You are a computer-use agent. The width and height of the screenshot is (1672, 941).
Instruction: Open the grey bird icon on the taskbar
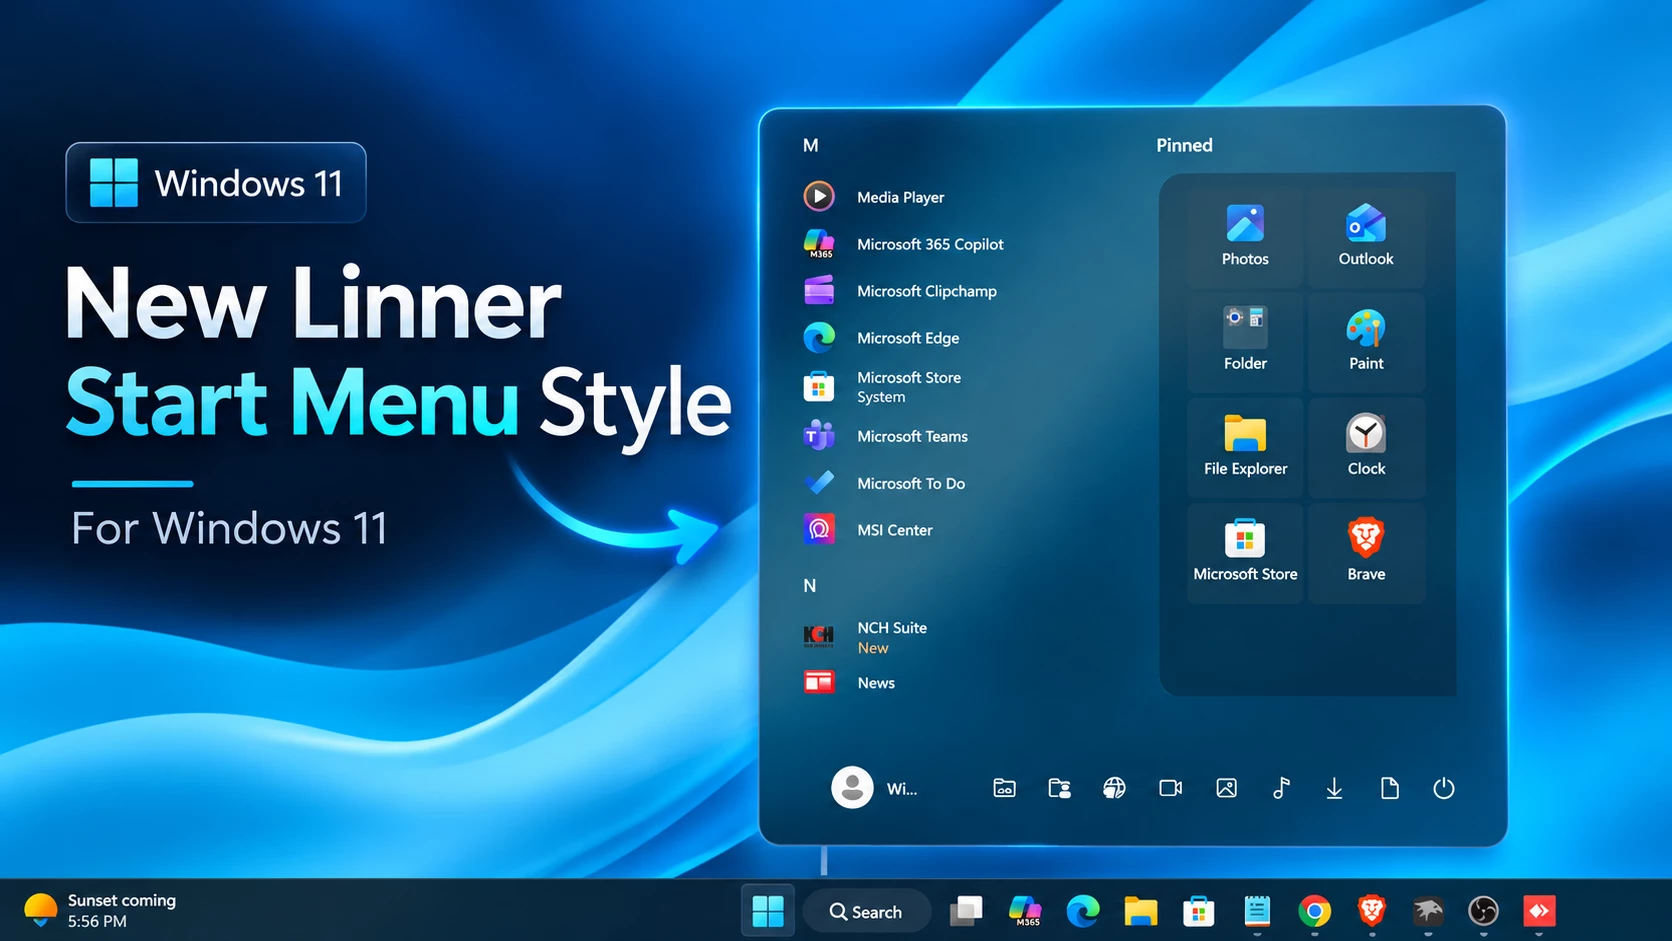(x=1428, y=911)
